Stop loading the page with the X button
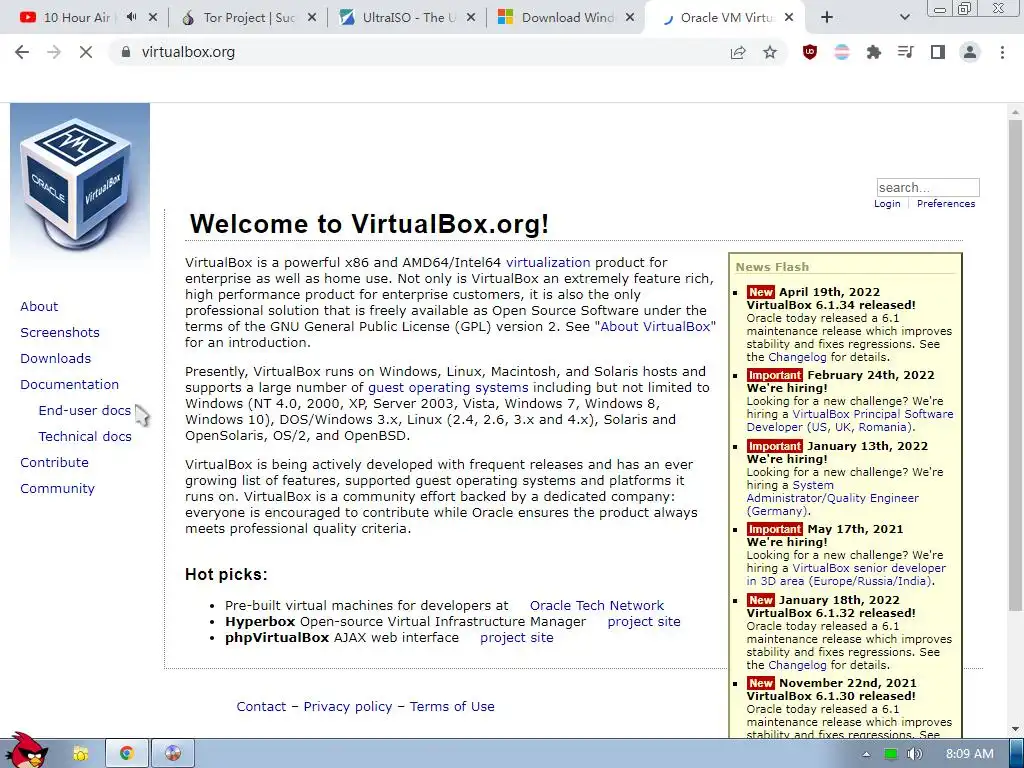Screen dimensions: 1024x768 click(86, 52)
